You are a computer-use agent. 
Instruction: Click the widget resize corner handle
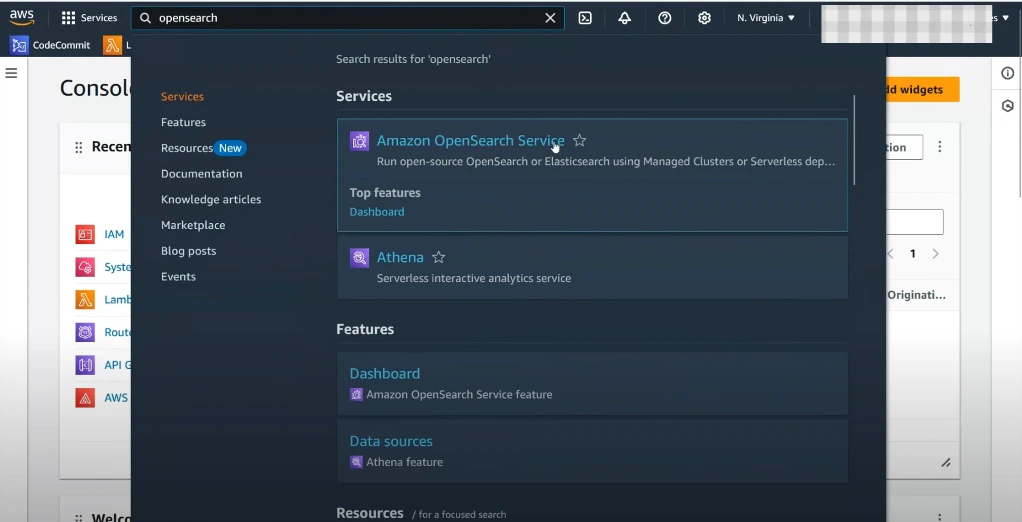coord(946,463)
